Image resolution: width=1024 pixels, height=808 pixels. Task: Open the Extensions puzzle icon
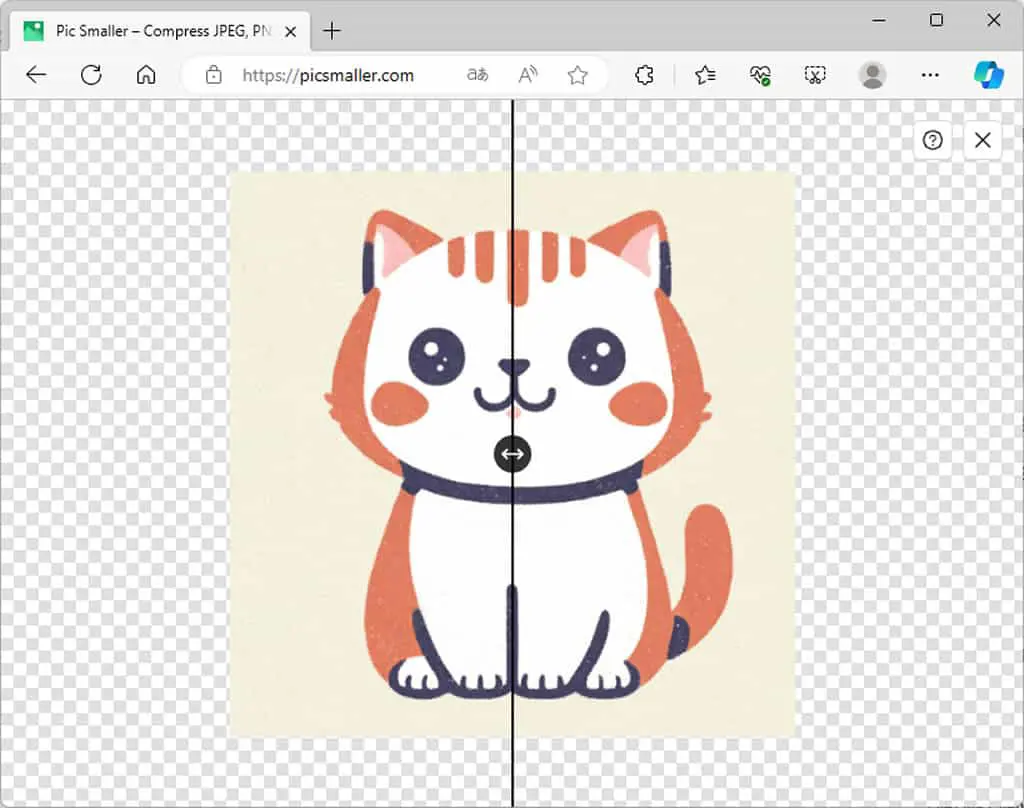click(x=644, y=75)
